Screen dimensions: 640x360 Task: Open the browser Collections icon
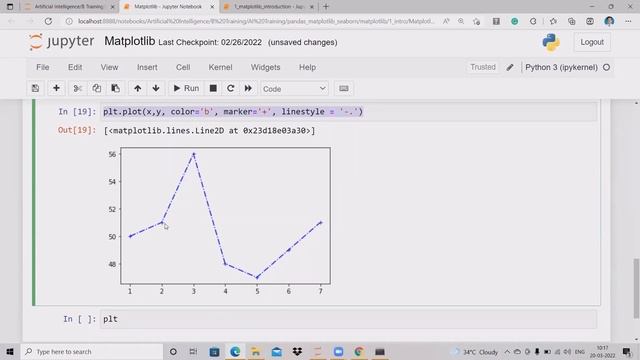(x=571, y=21)
